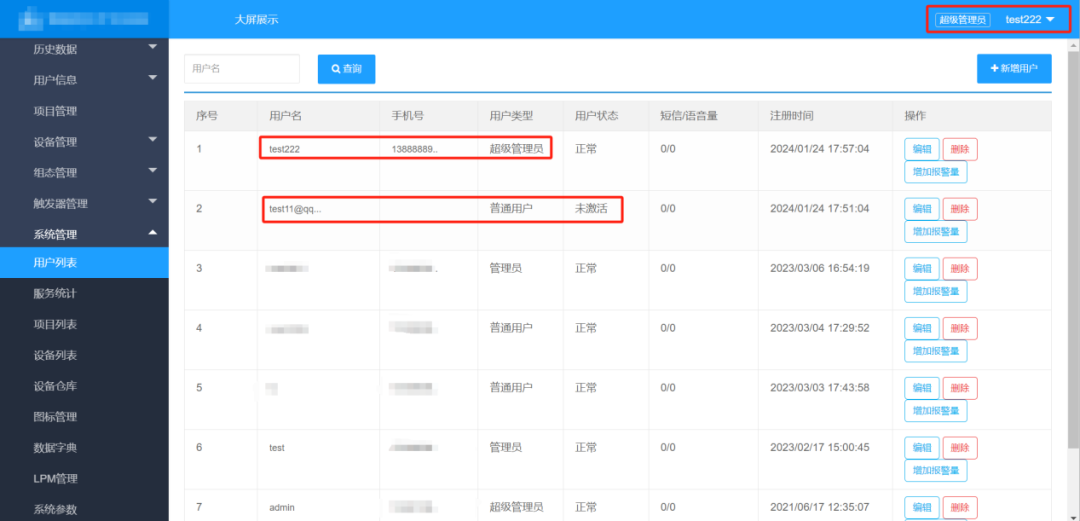
Task: Click date 2021/06/17 12:35:07
Action: 820,507
